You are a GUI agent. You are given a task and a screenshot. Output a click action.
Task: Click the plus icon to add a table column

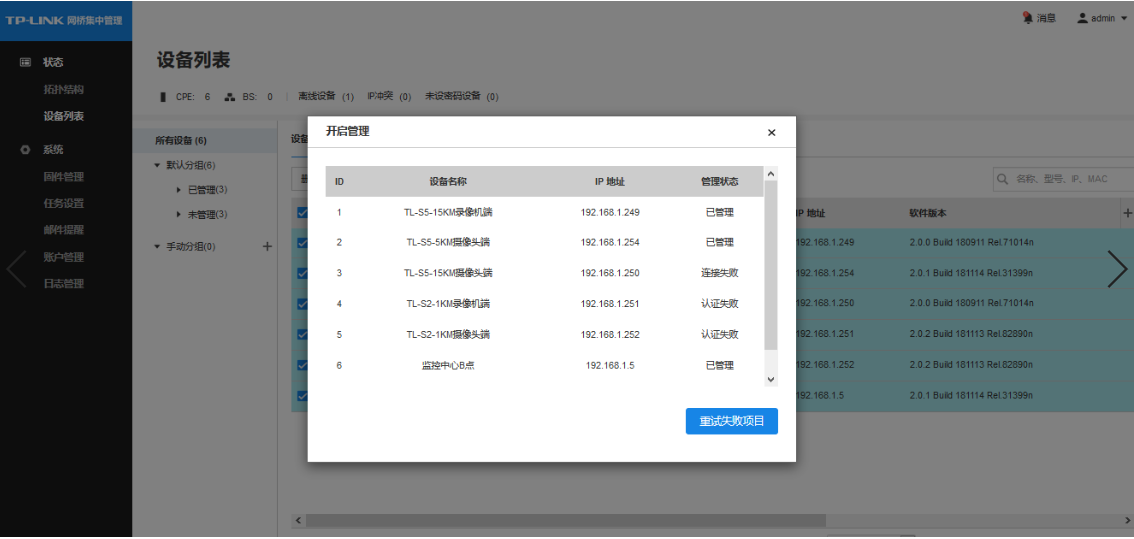pos(1127,213)
